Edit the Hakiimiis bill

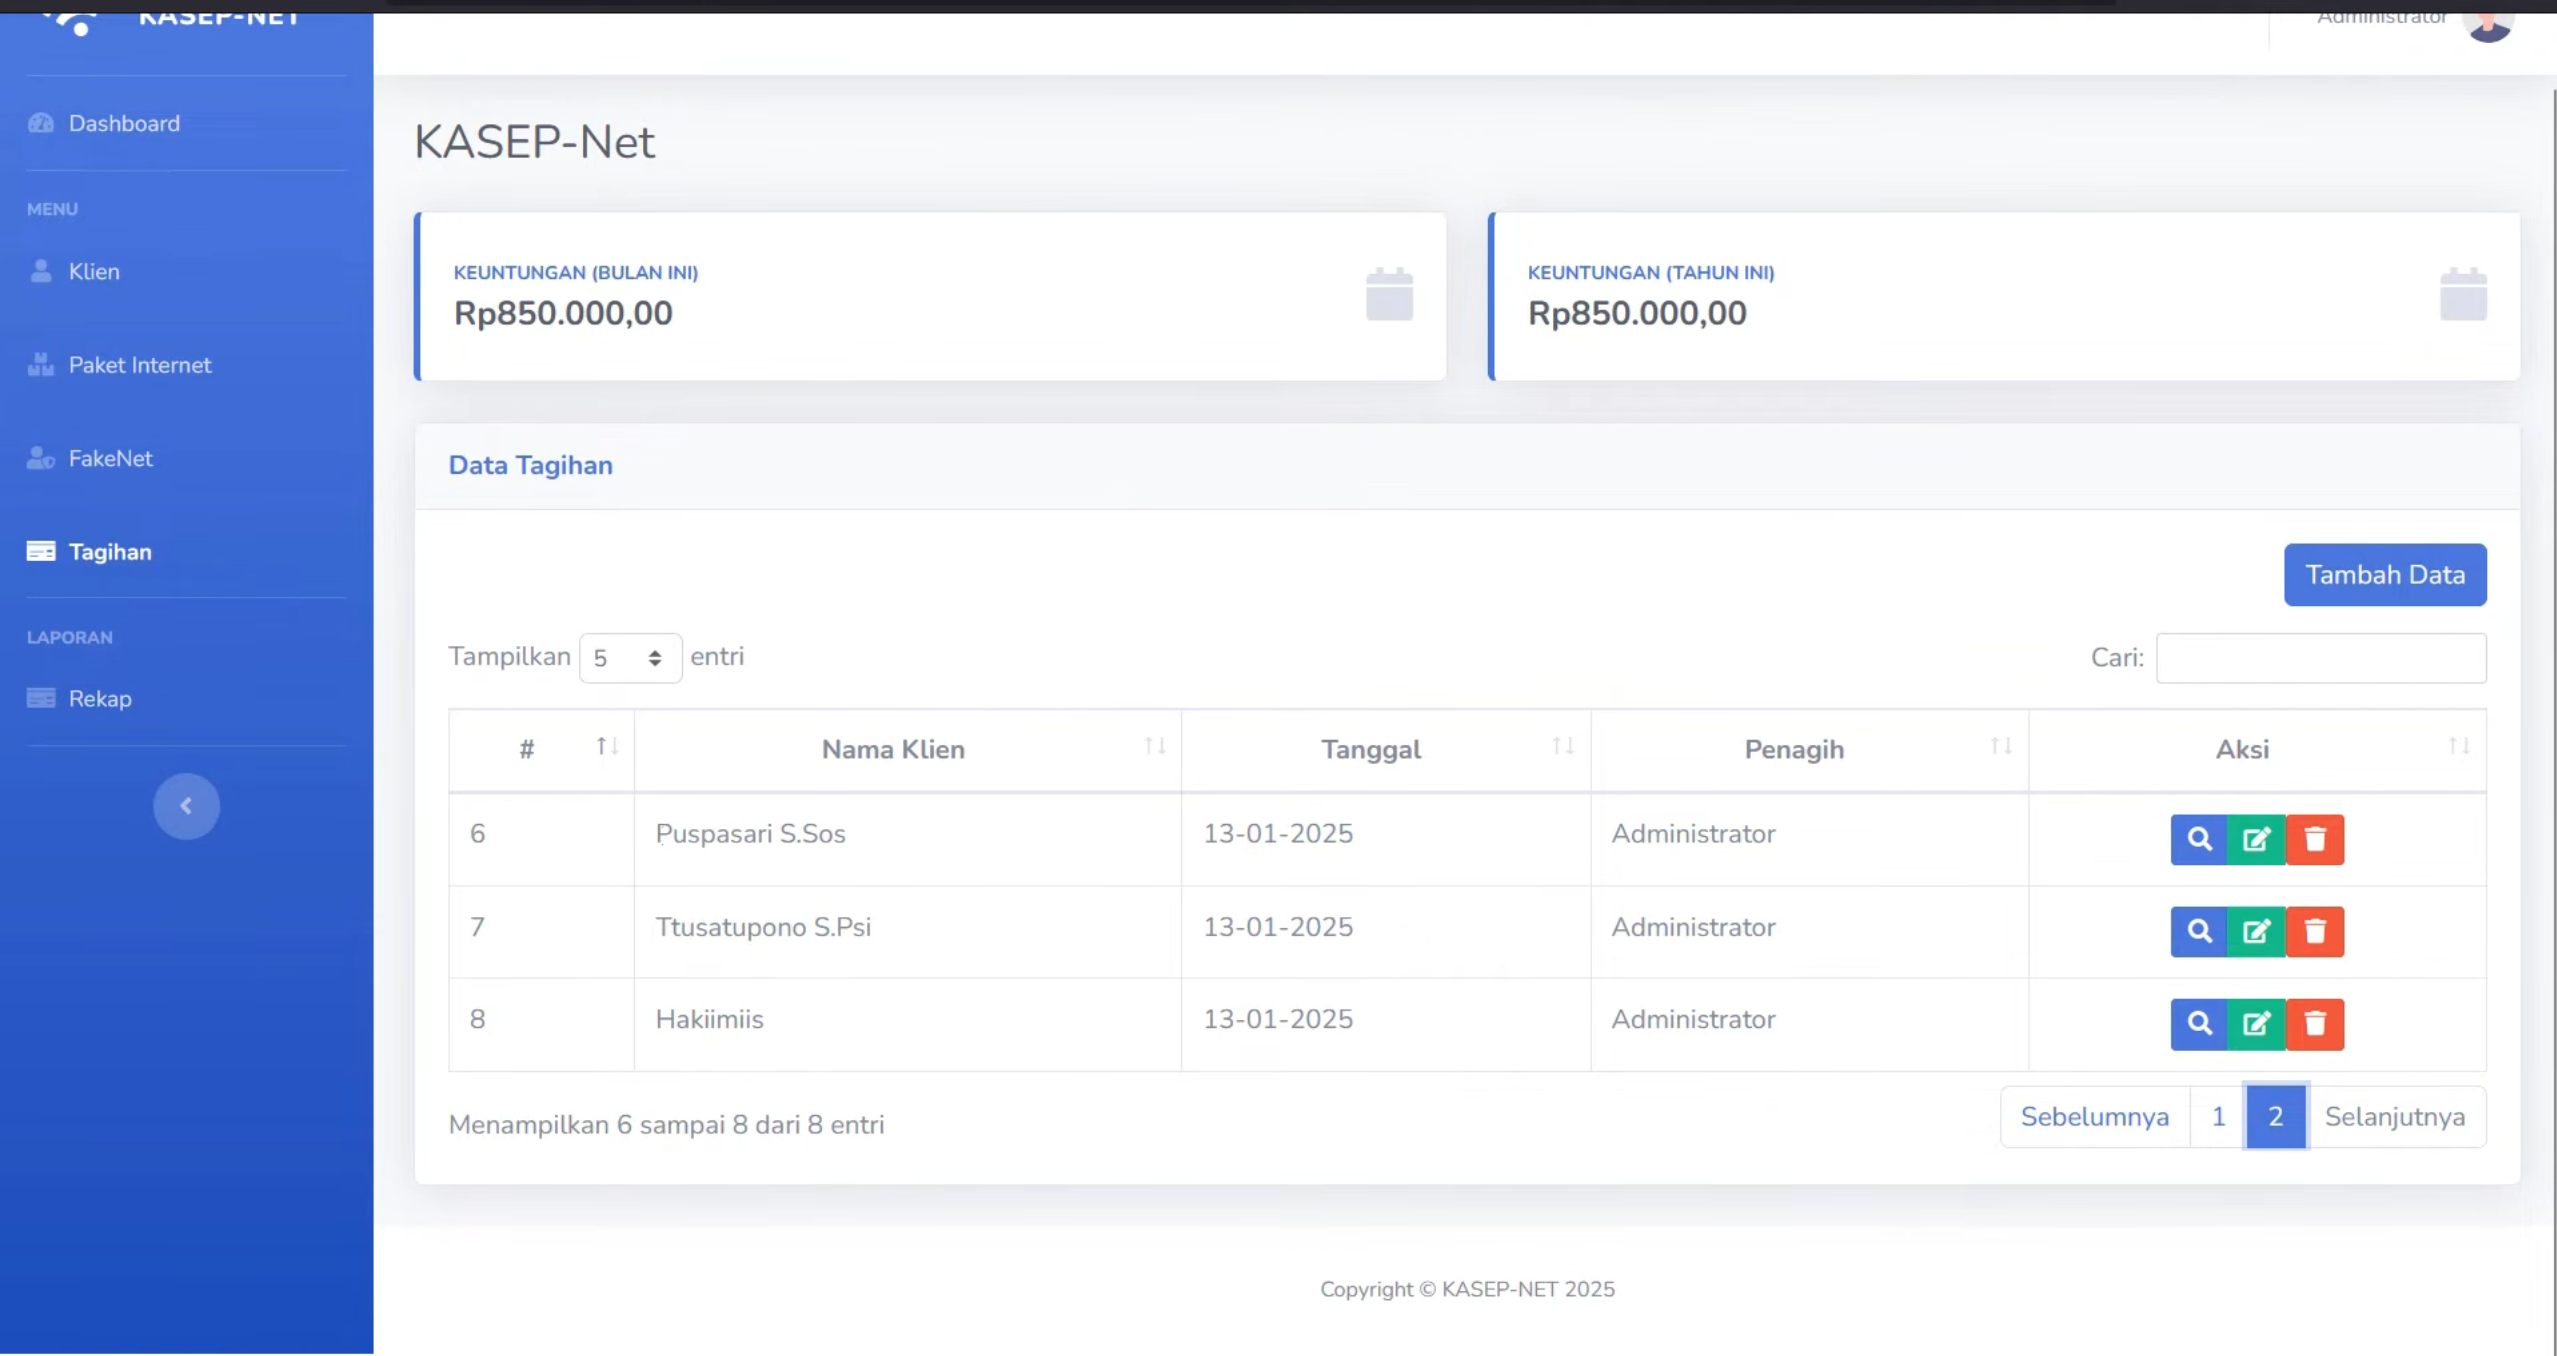[x=2256, y=1023]
